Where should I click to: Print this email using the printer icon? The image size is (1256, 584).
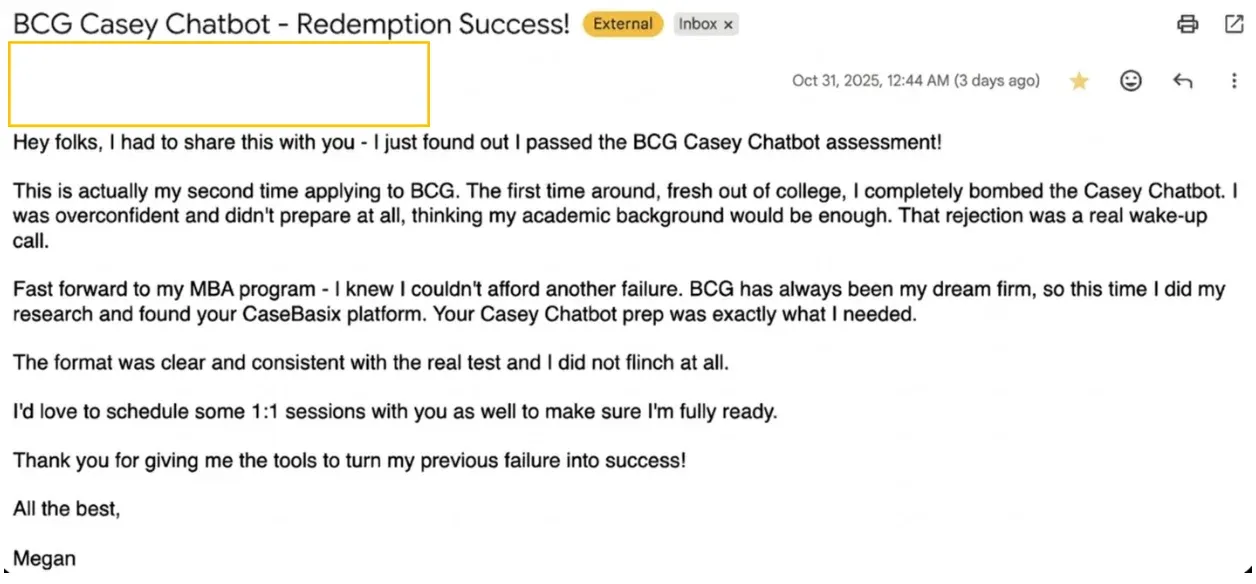click(x=1187, y=25)
